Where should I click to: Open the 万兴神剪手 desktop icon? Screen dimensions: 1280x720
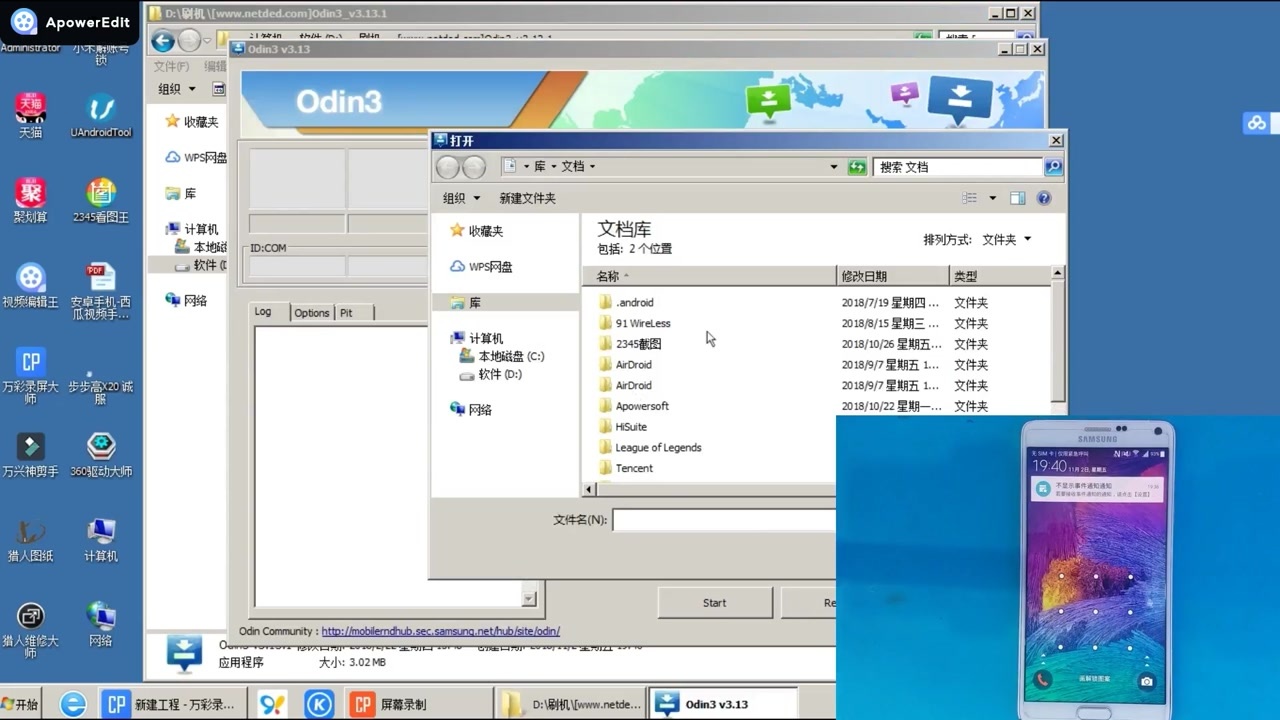point(30,455)
